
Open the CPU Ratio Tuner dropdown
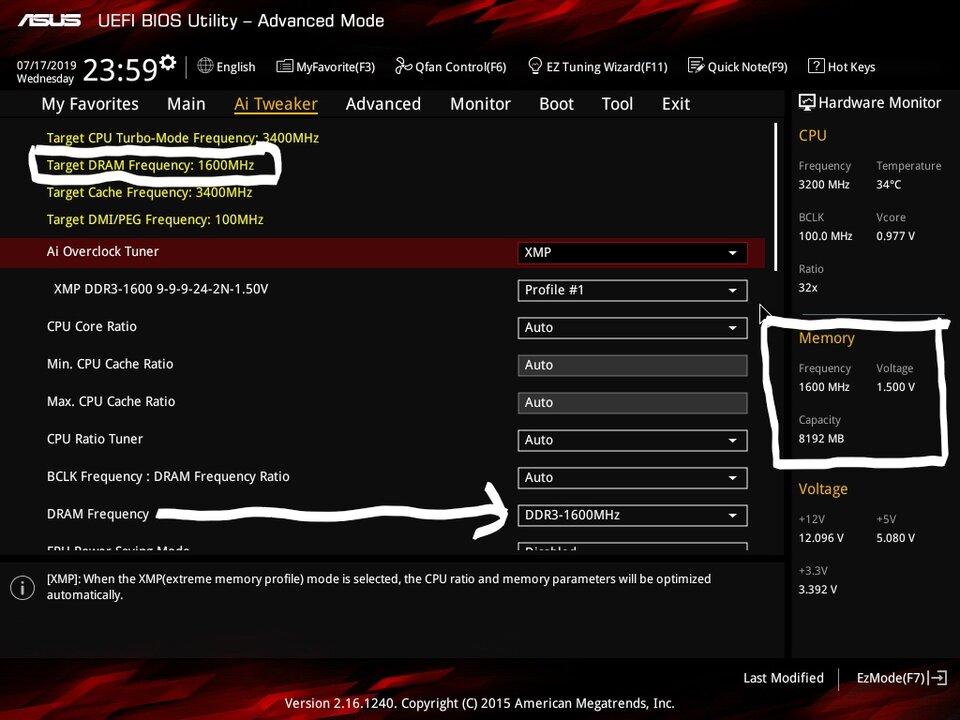[632, 440]
